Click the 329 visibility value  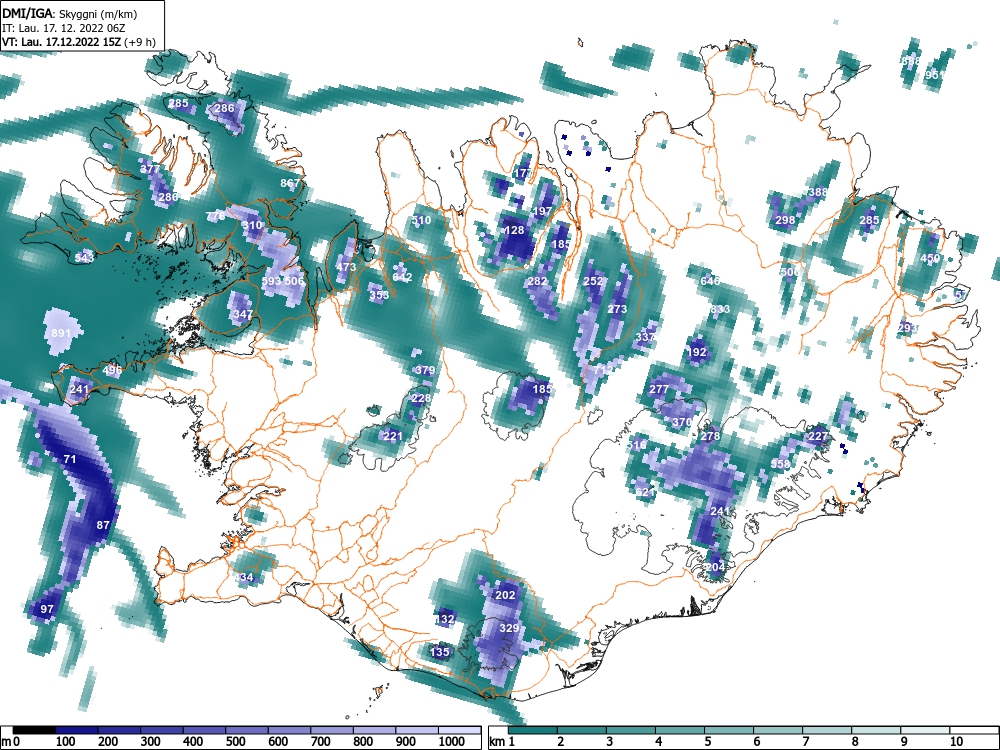(509, 628)
